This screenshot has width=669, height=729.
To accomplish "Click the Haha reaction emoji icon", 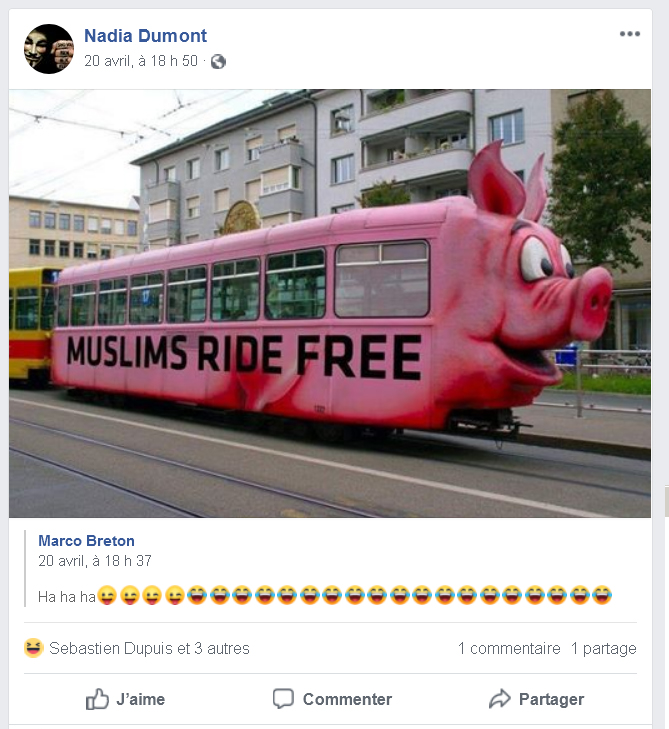I will [33, 648].
